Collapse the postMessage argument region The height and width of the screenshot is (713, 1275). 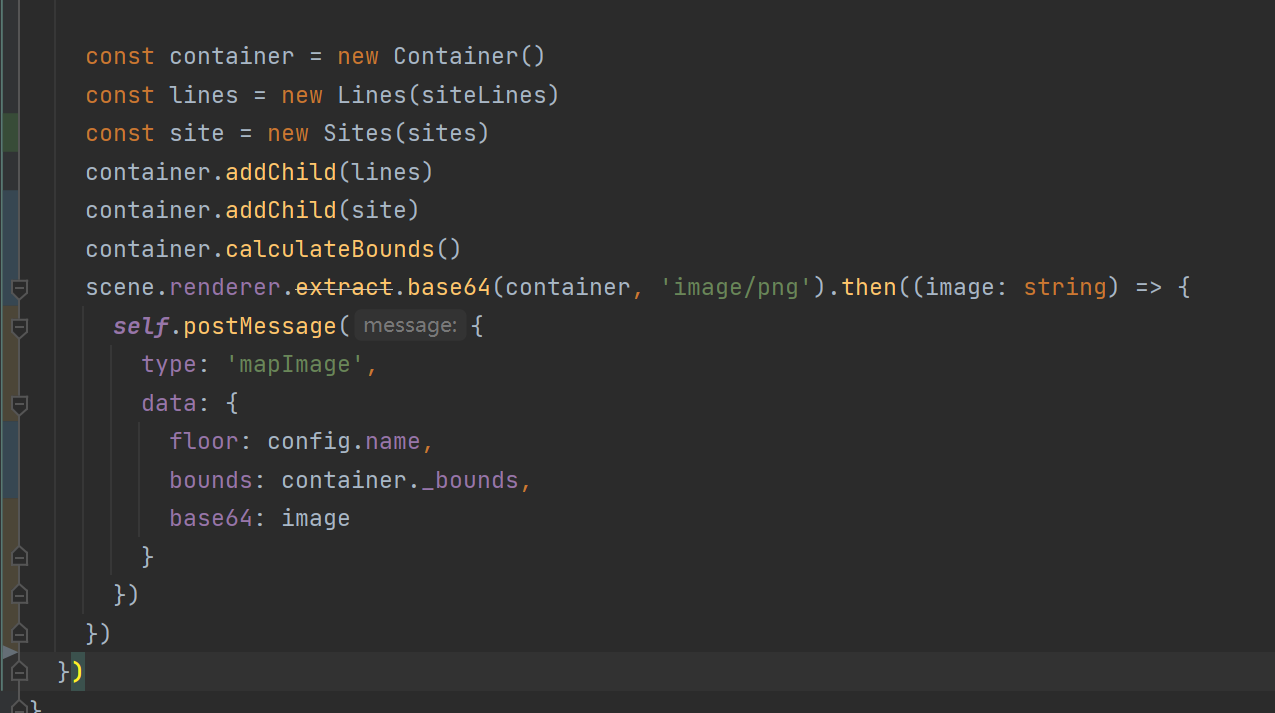(18, 325)
